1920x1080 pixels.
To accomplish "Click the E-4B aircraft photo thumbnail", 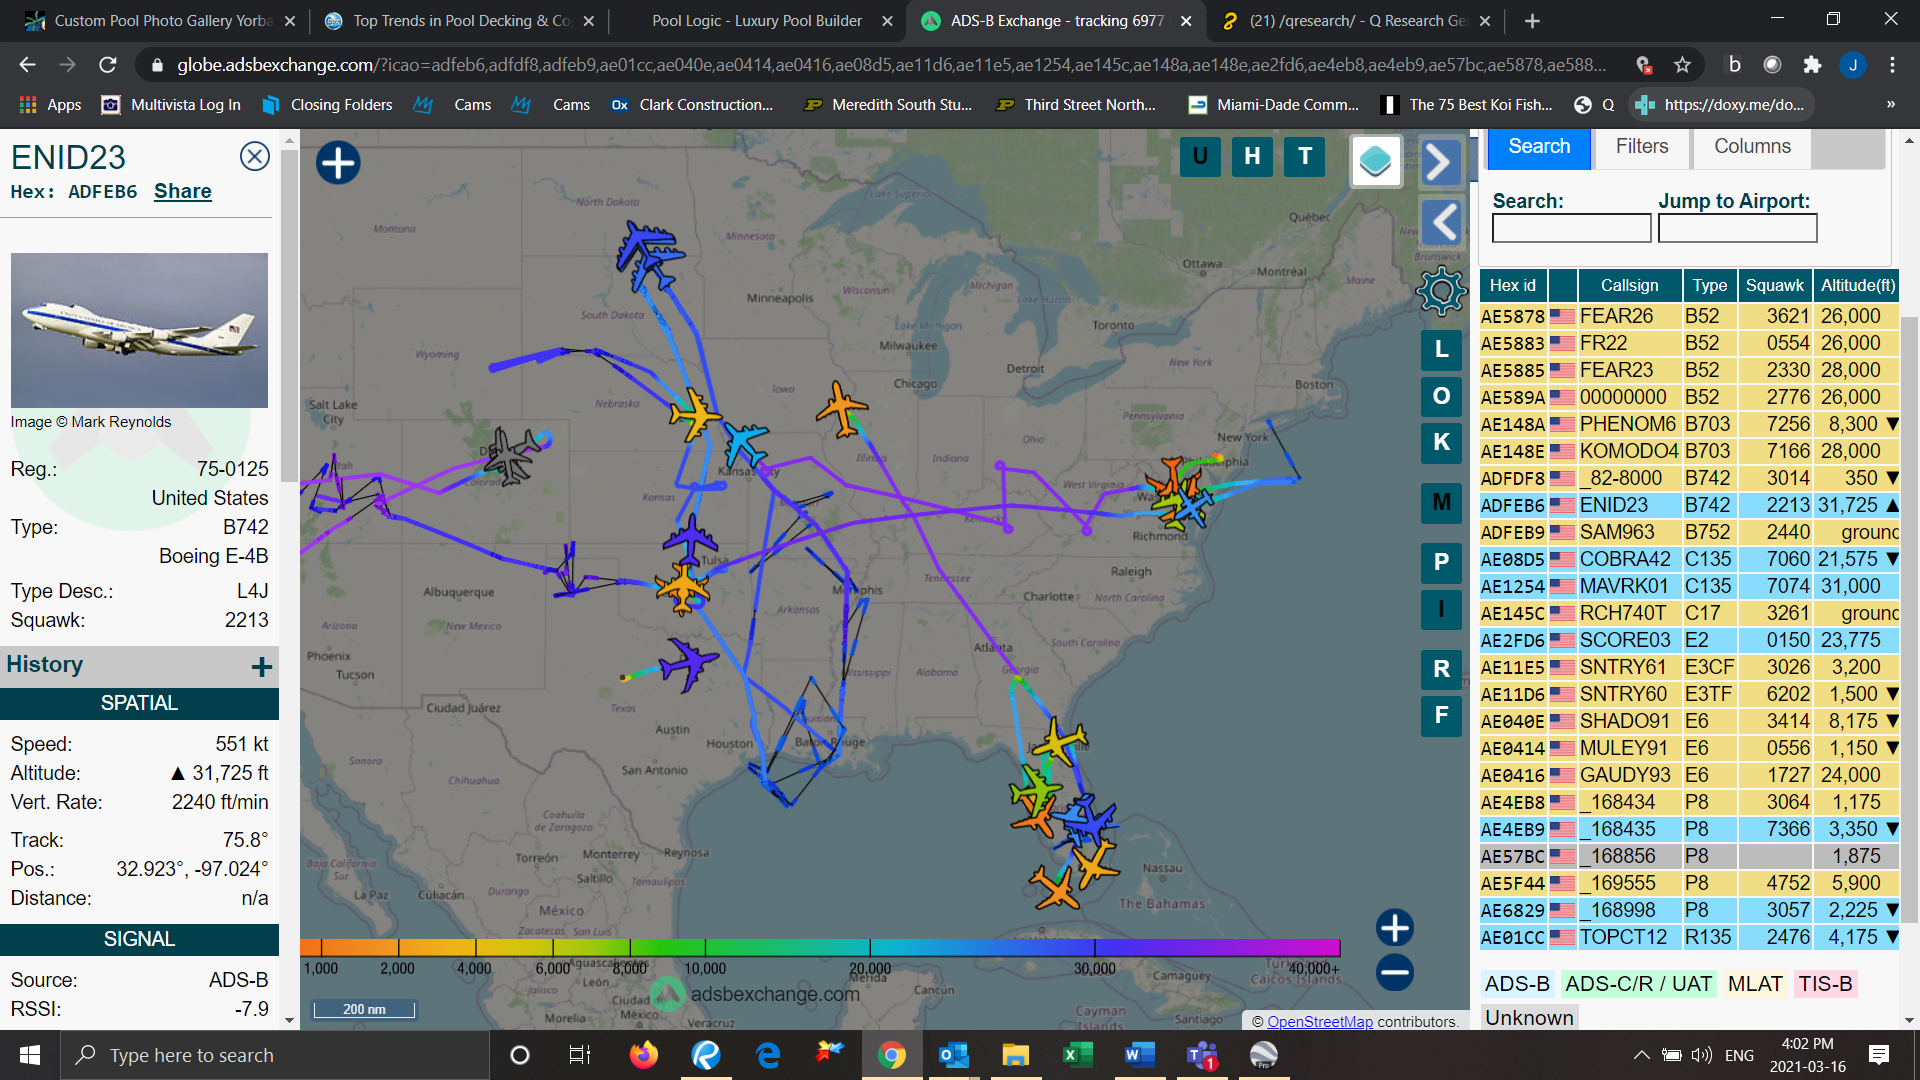I will [x=139, y=330].
